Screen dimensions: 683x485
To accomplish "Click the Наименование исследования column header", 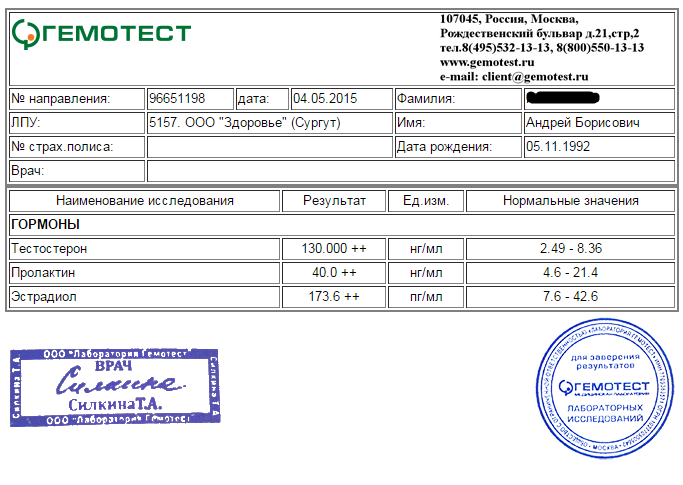I will [x=145, y=201].
